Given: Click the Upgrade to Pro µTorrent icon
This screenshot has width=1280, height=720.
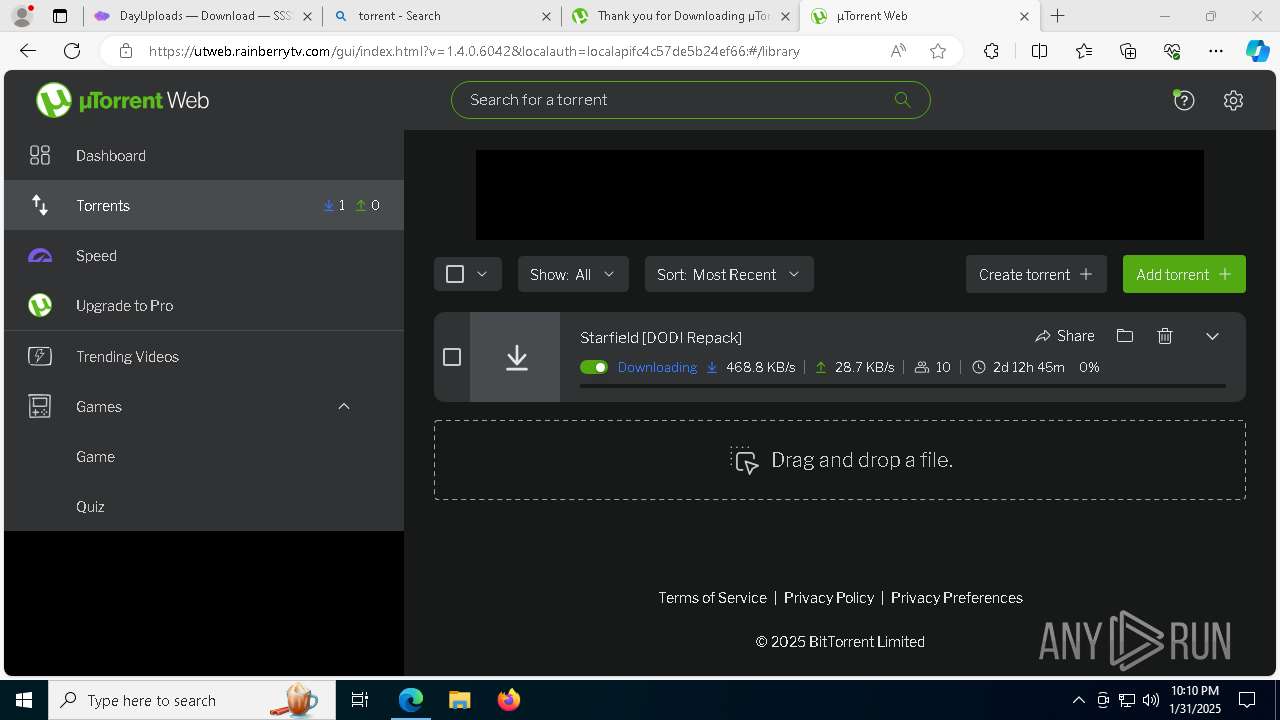Looking at the screenshot, I should 40,305.
